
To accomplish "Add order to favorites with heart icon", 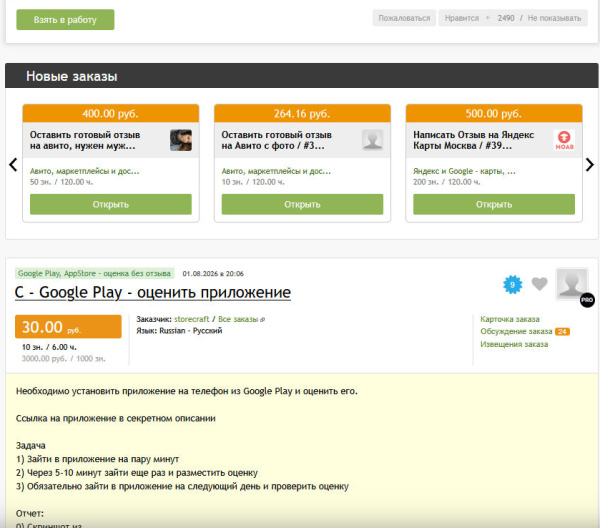I will point(540,284).
